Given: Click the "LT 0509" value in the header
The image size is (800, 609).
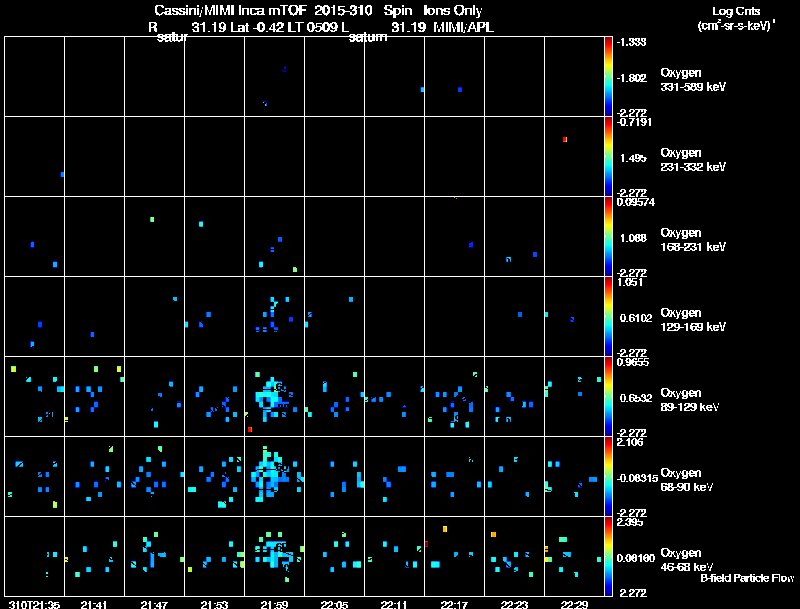Looking at the screenshot, I should click(312, 27).
